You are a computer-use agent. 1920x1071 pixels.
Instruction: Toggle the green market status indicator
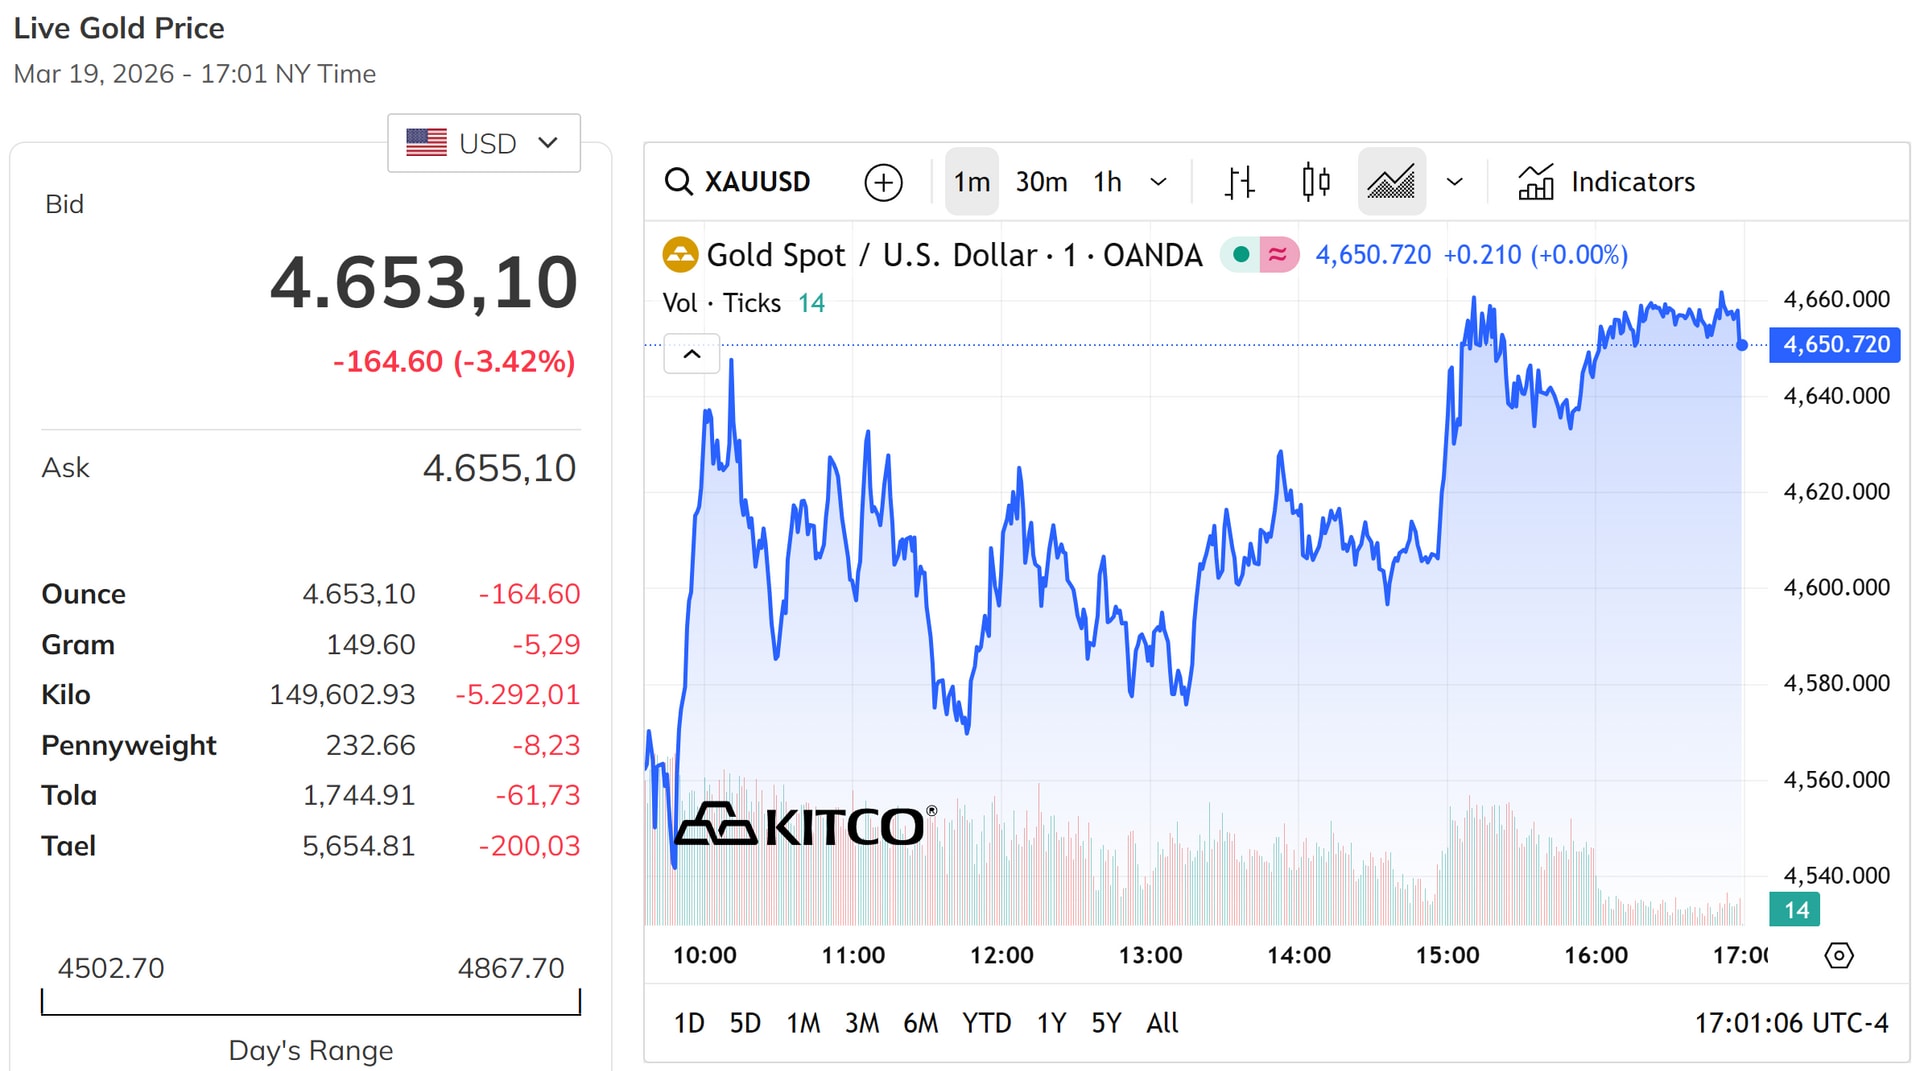pos(1241,255)
